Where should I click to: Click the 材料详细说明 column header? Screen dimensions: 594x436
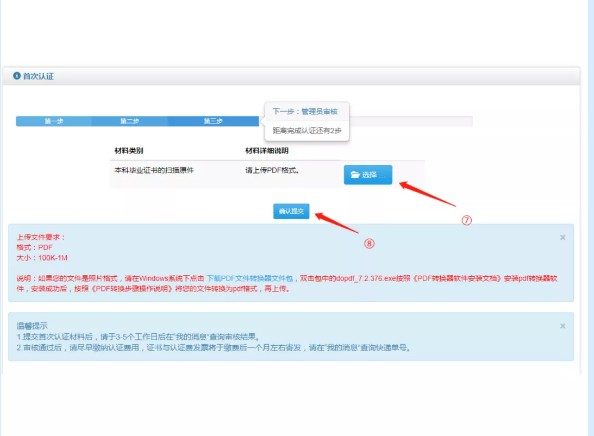[x=267, y=151]
